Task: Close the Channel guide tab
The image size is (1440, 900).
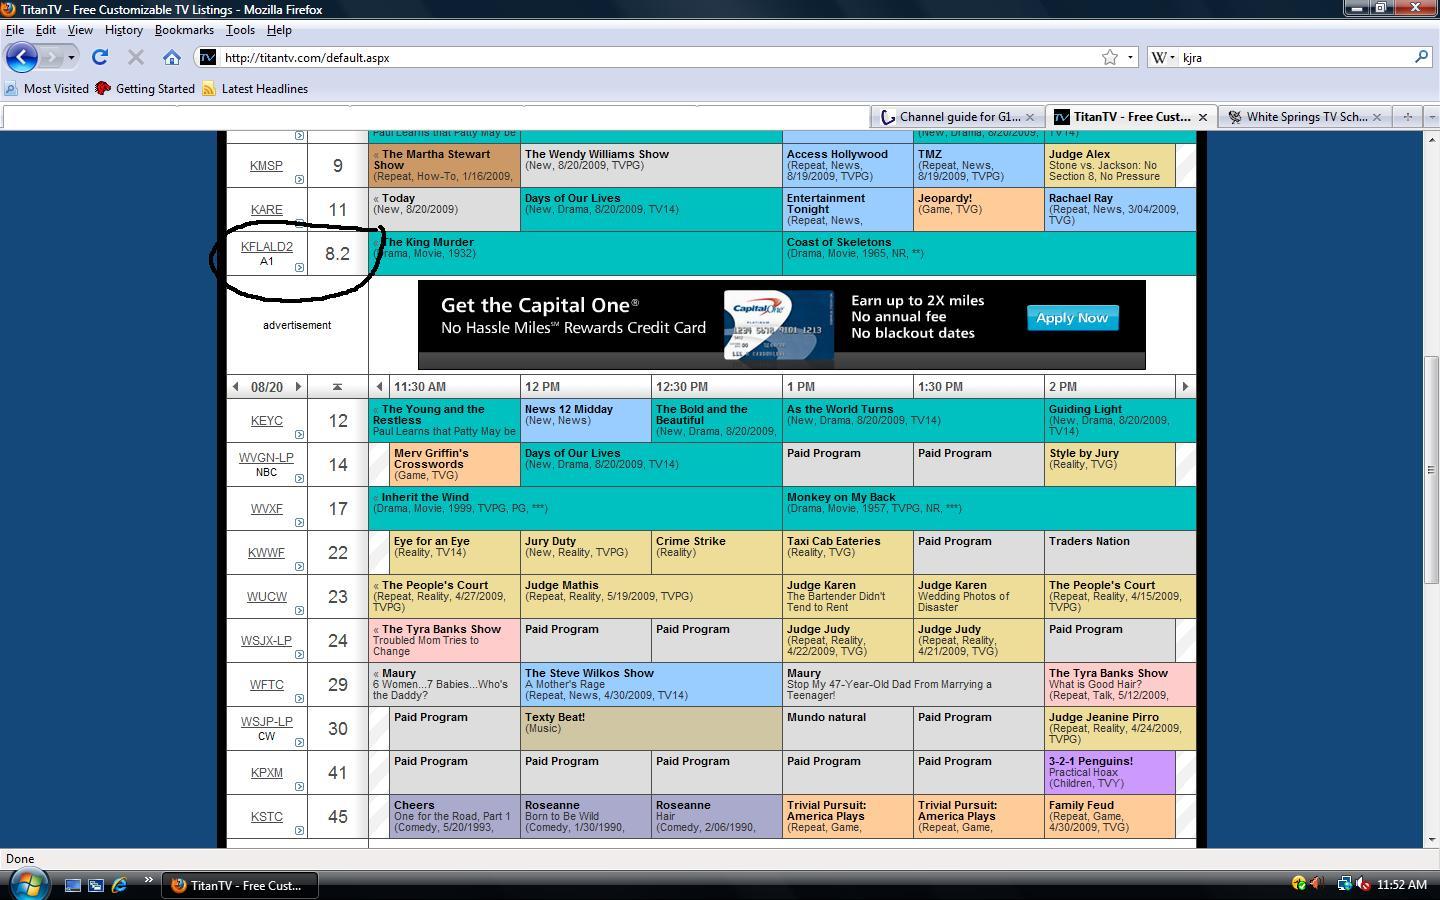Action: pos(1029,117)
